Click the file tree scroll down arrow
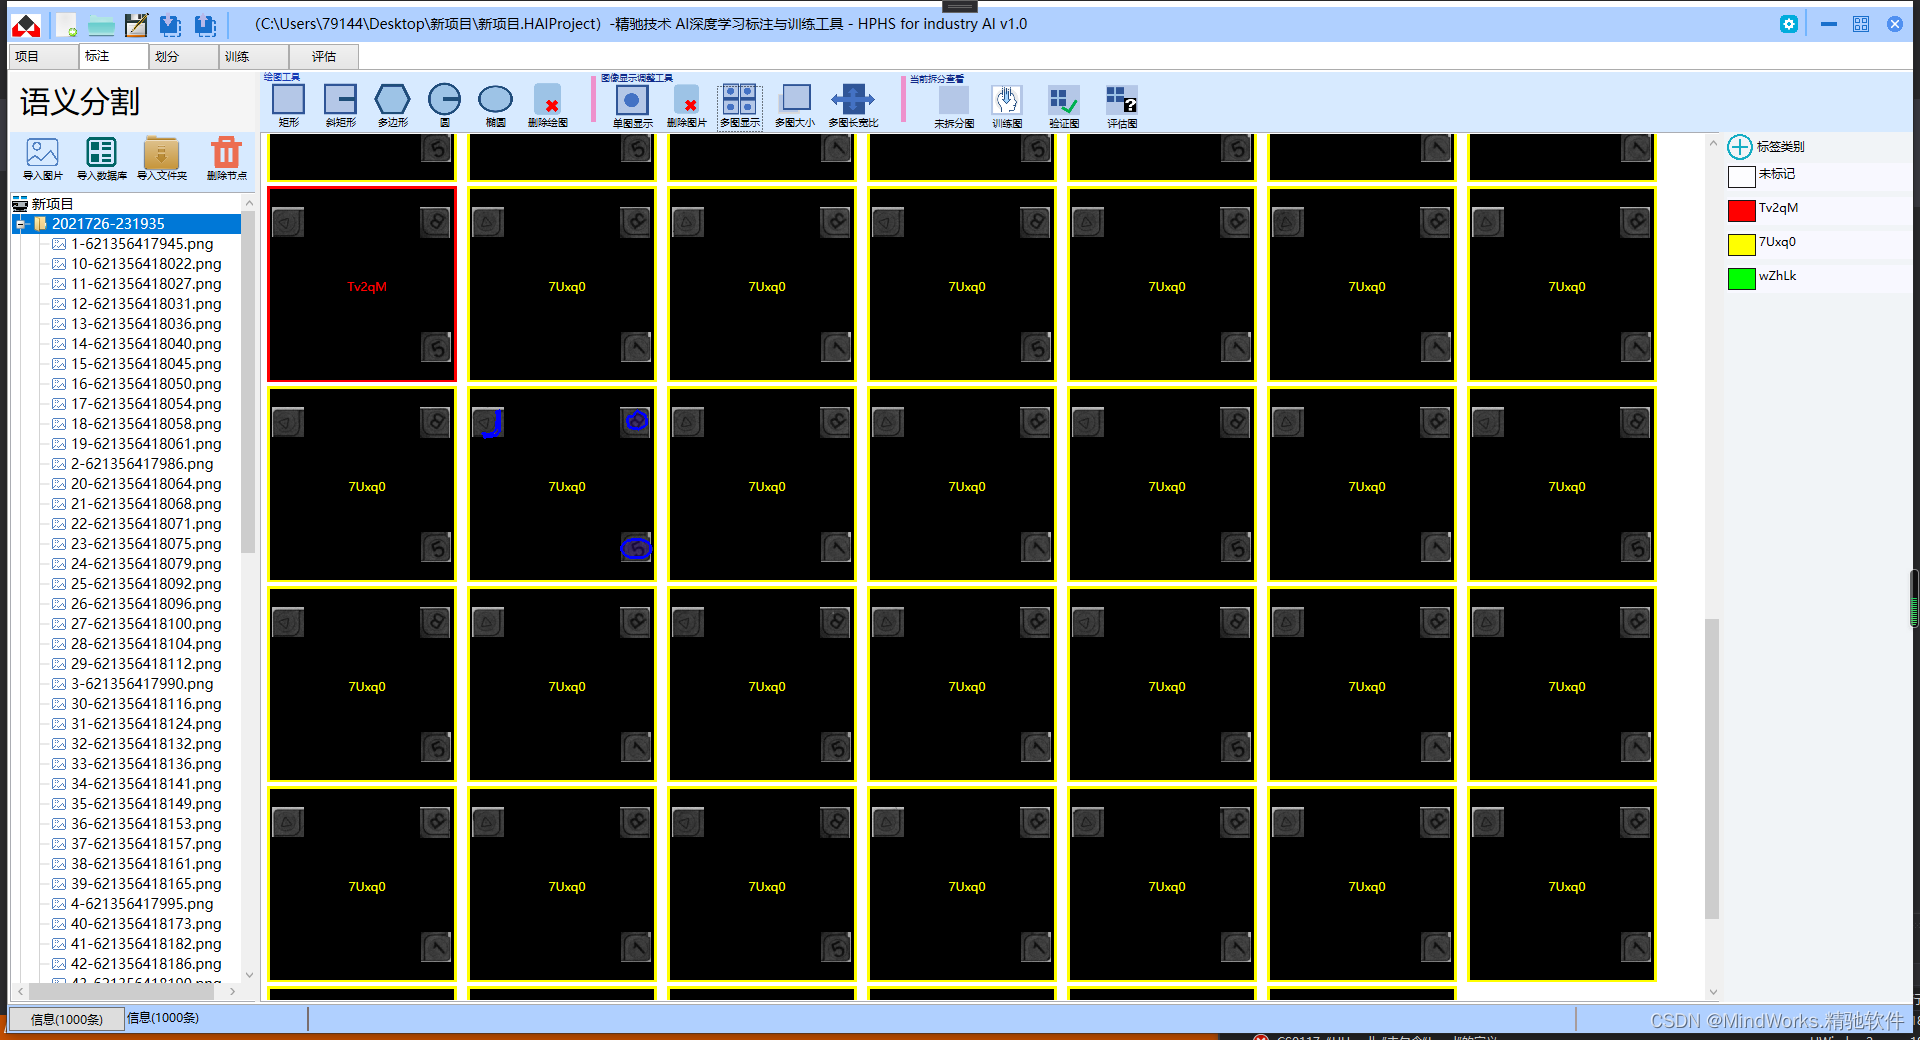The image size is (1920, 1040). click(249, 974)
